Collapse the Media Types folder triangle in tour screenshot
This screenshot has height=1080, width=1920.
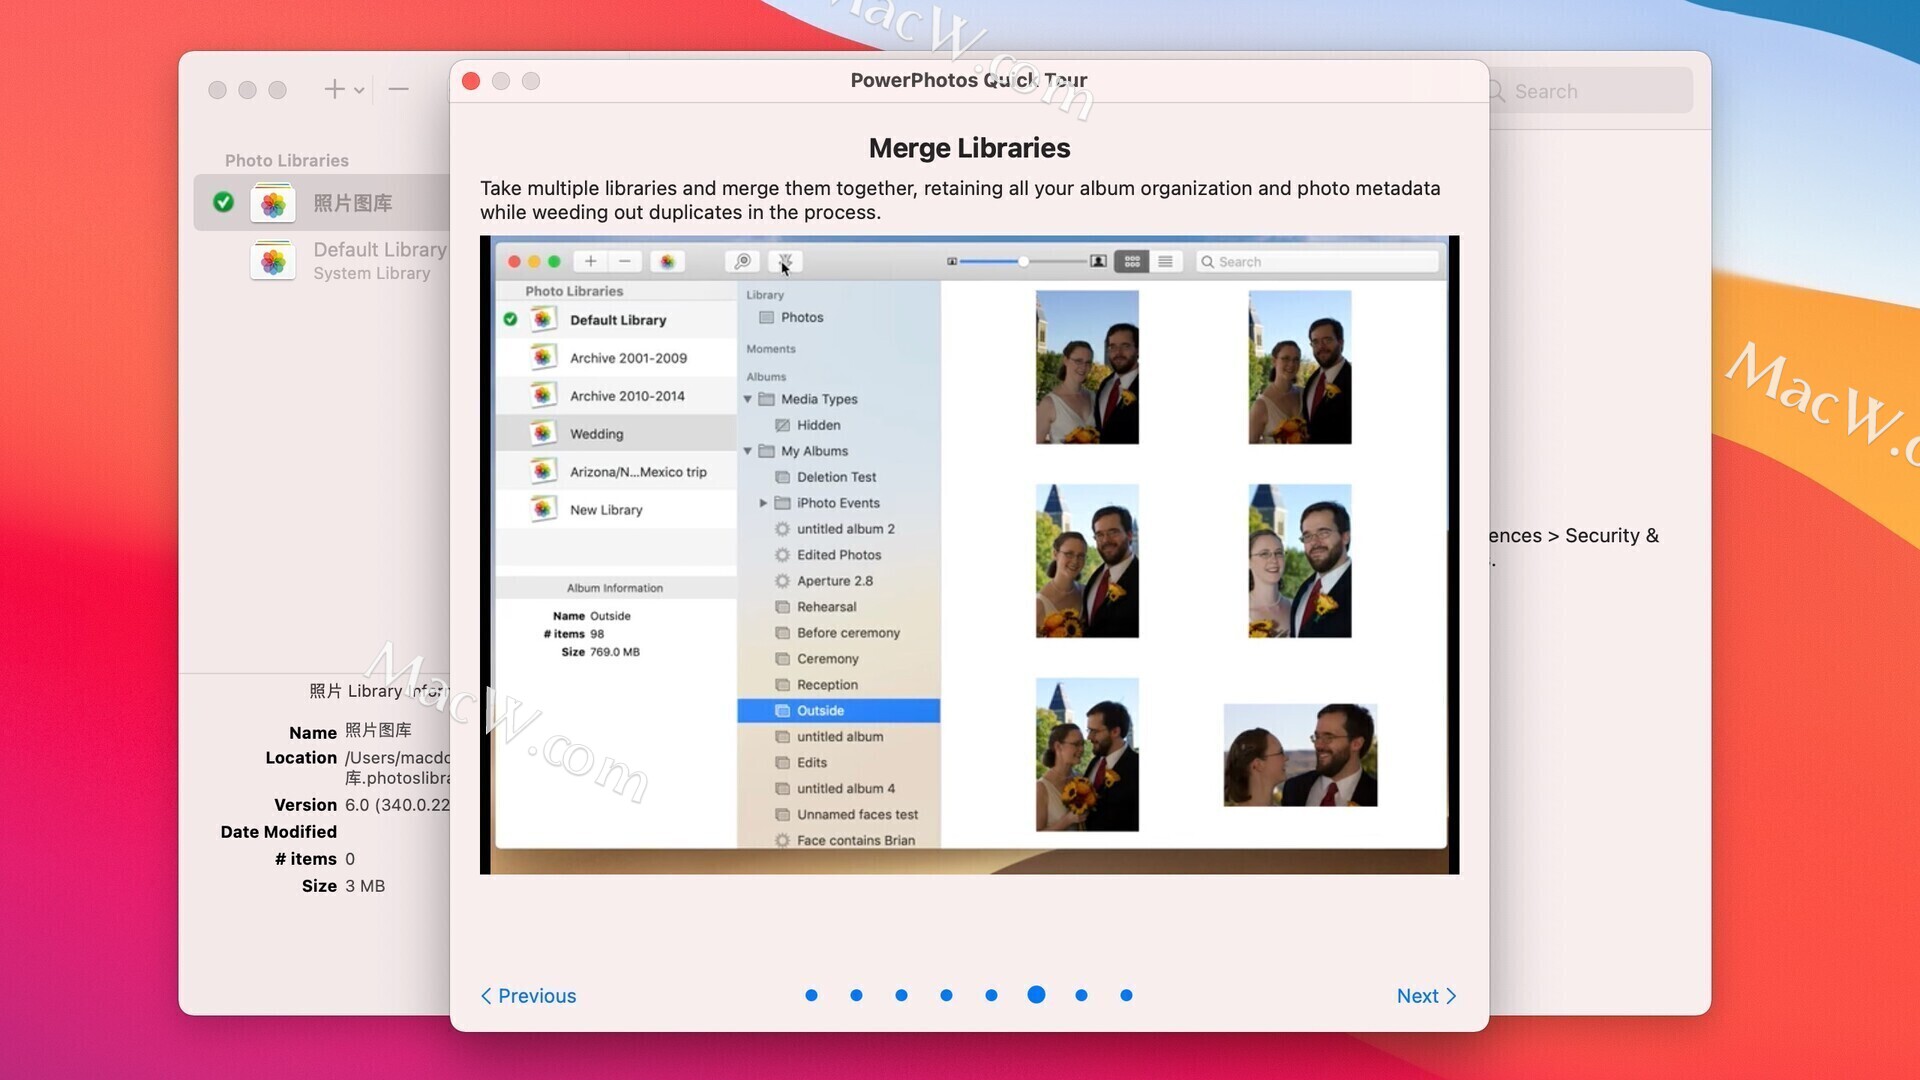coord(748,399)
